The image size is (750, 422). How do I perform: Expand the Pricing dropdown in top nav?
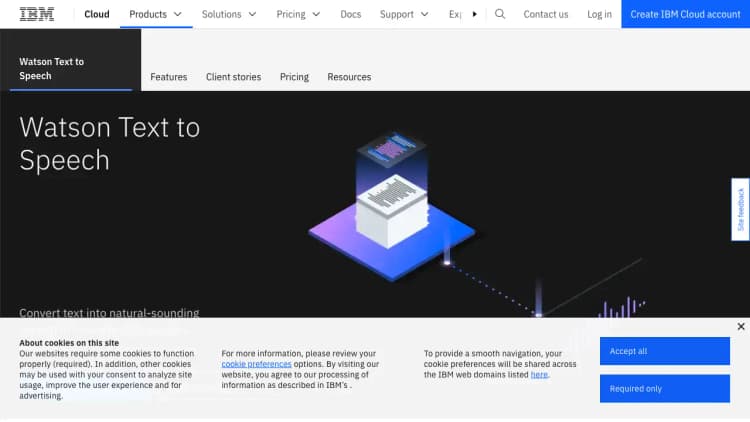298,14
